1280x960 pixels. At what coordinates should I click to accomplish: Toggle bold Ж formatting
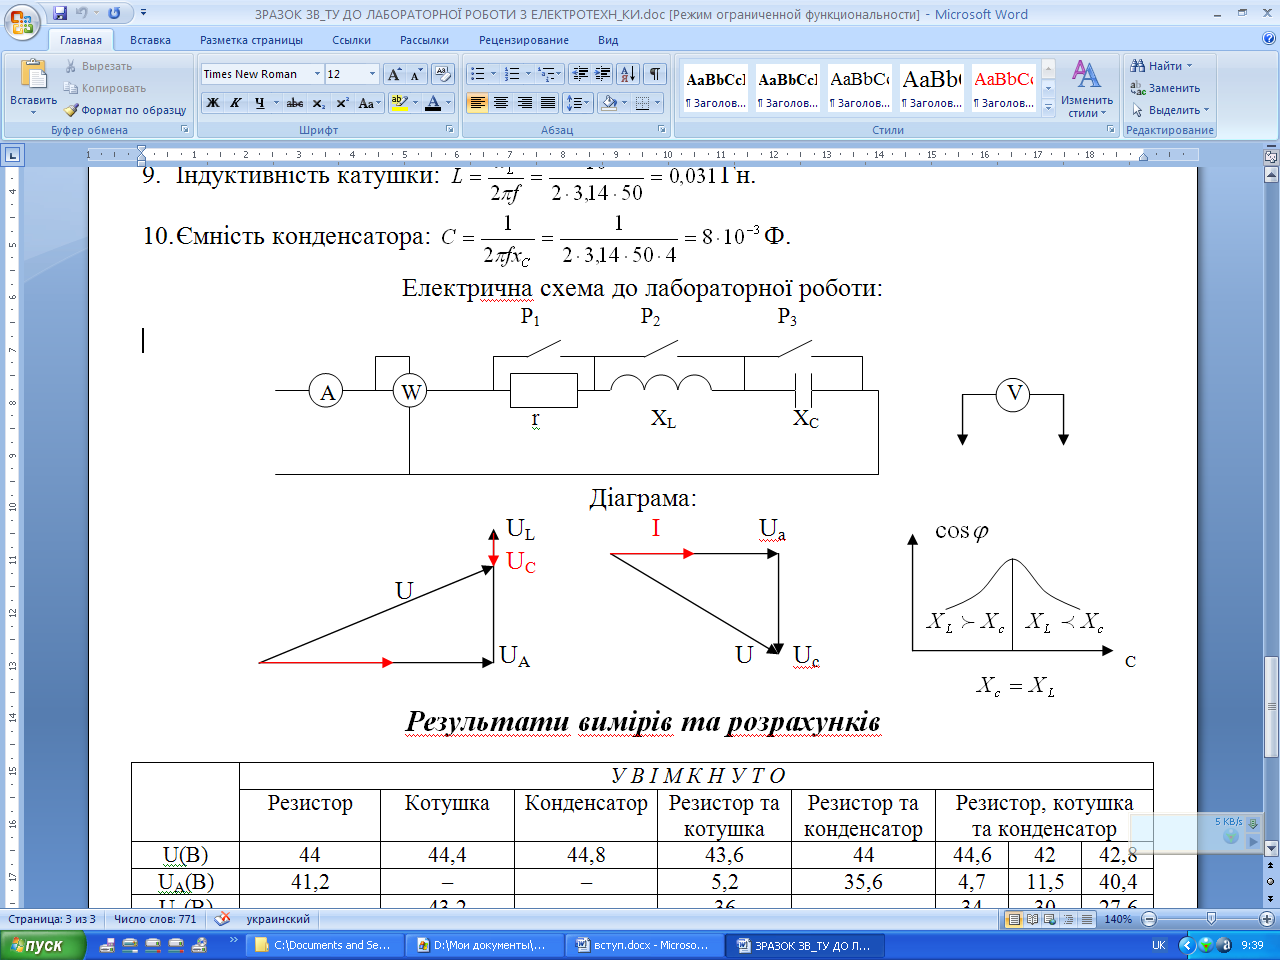(x=212, y=102)
